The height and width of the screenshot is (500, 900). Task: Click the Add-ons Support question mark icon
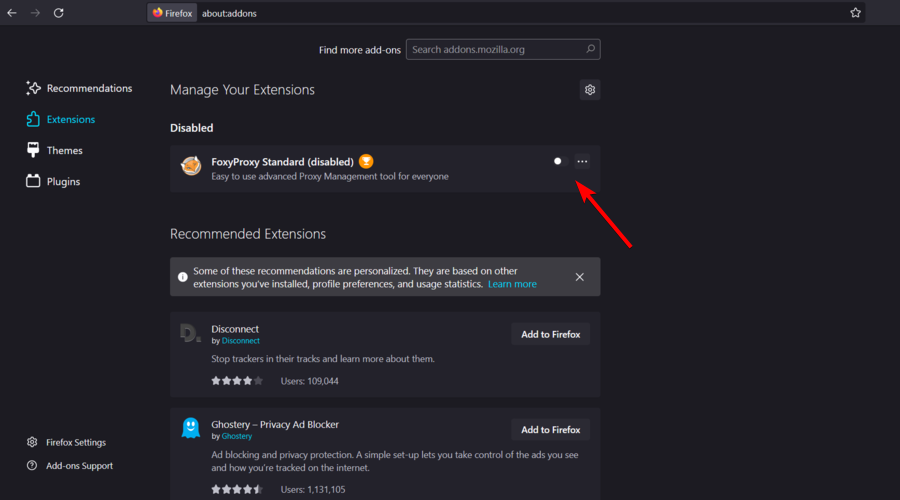click(32, 466)
